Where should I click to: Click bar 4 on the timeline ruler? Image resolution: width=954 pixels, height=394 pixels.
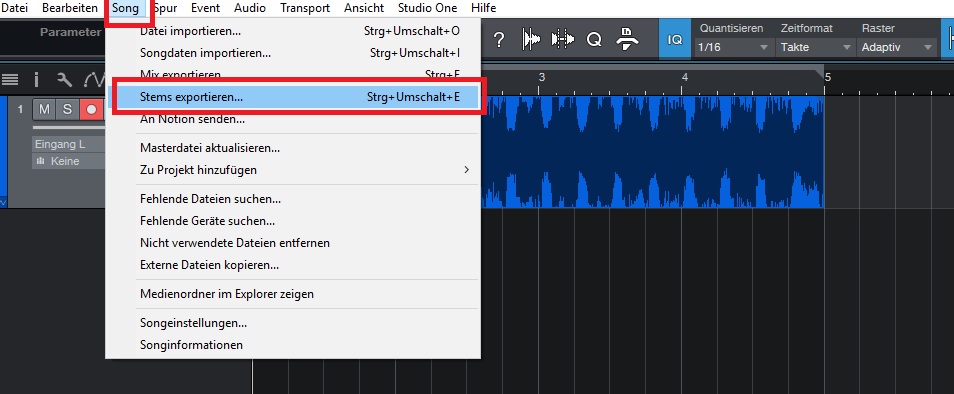[x=684, y=78]
